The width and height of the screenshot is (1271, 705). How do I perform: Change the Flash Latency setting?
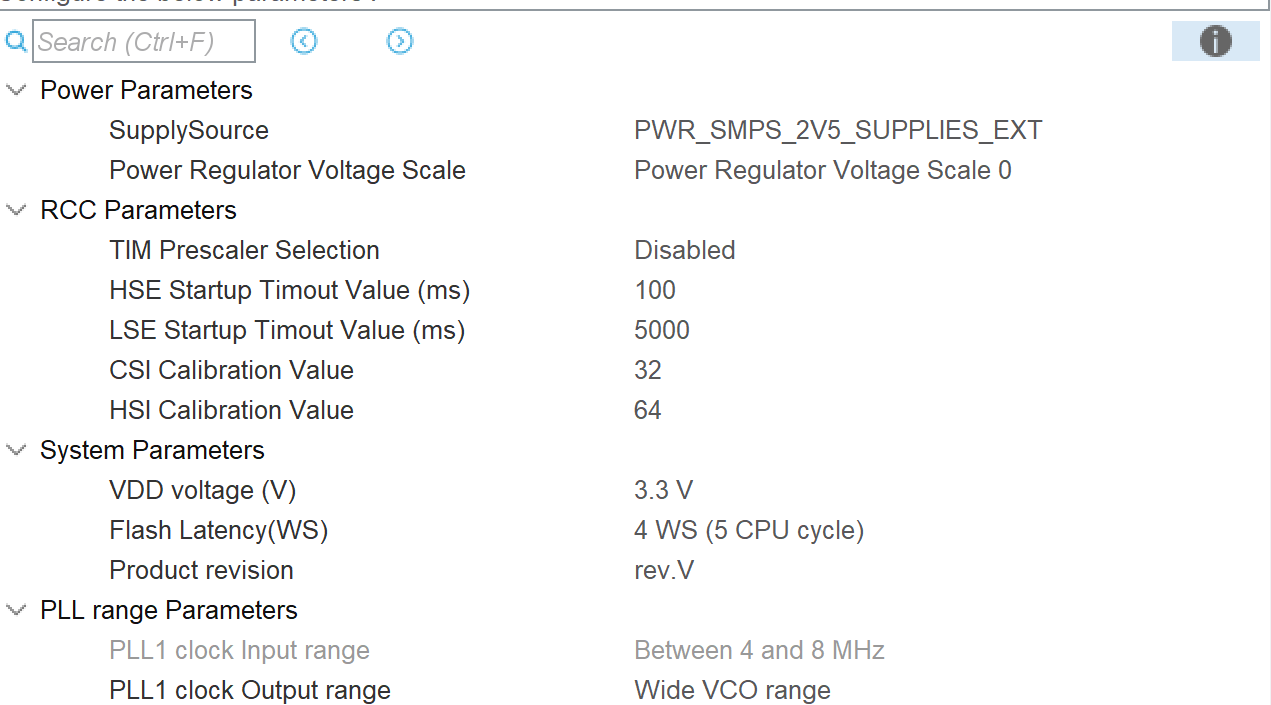pos(749,530)
